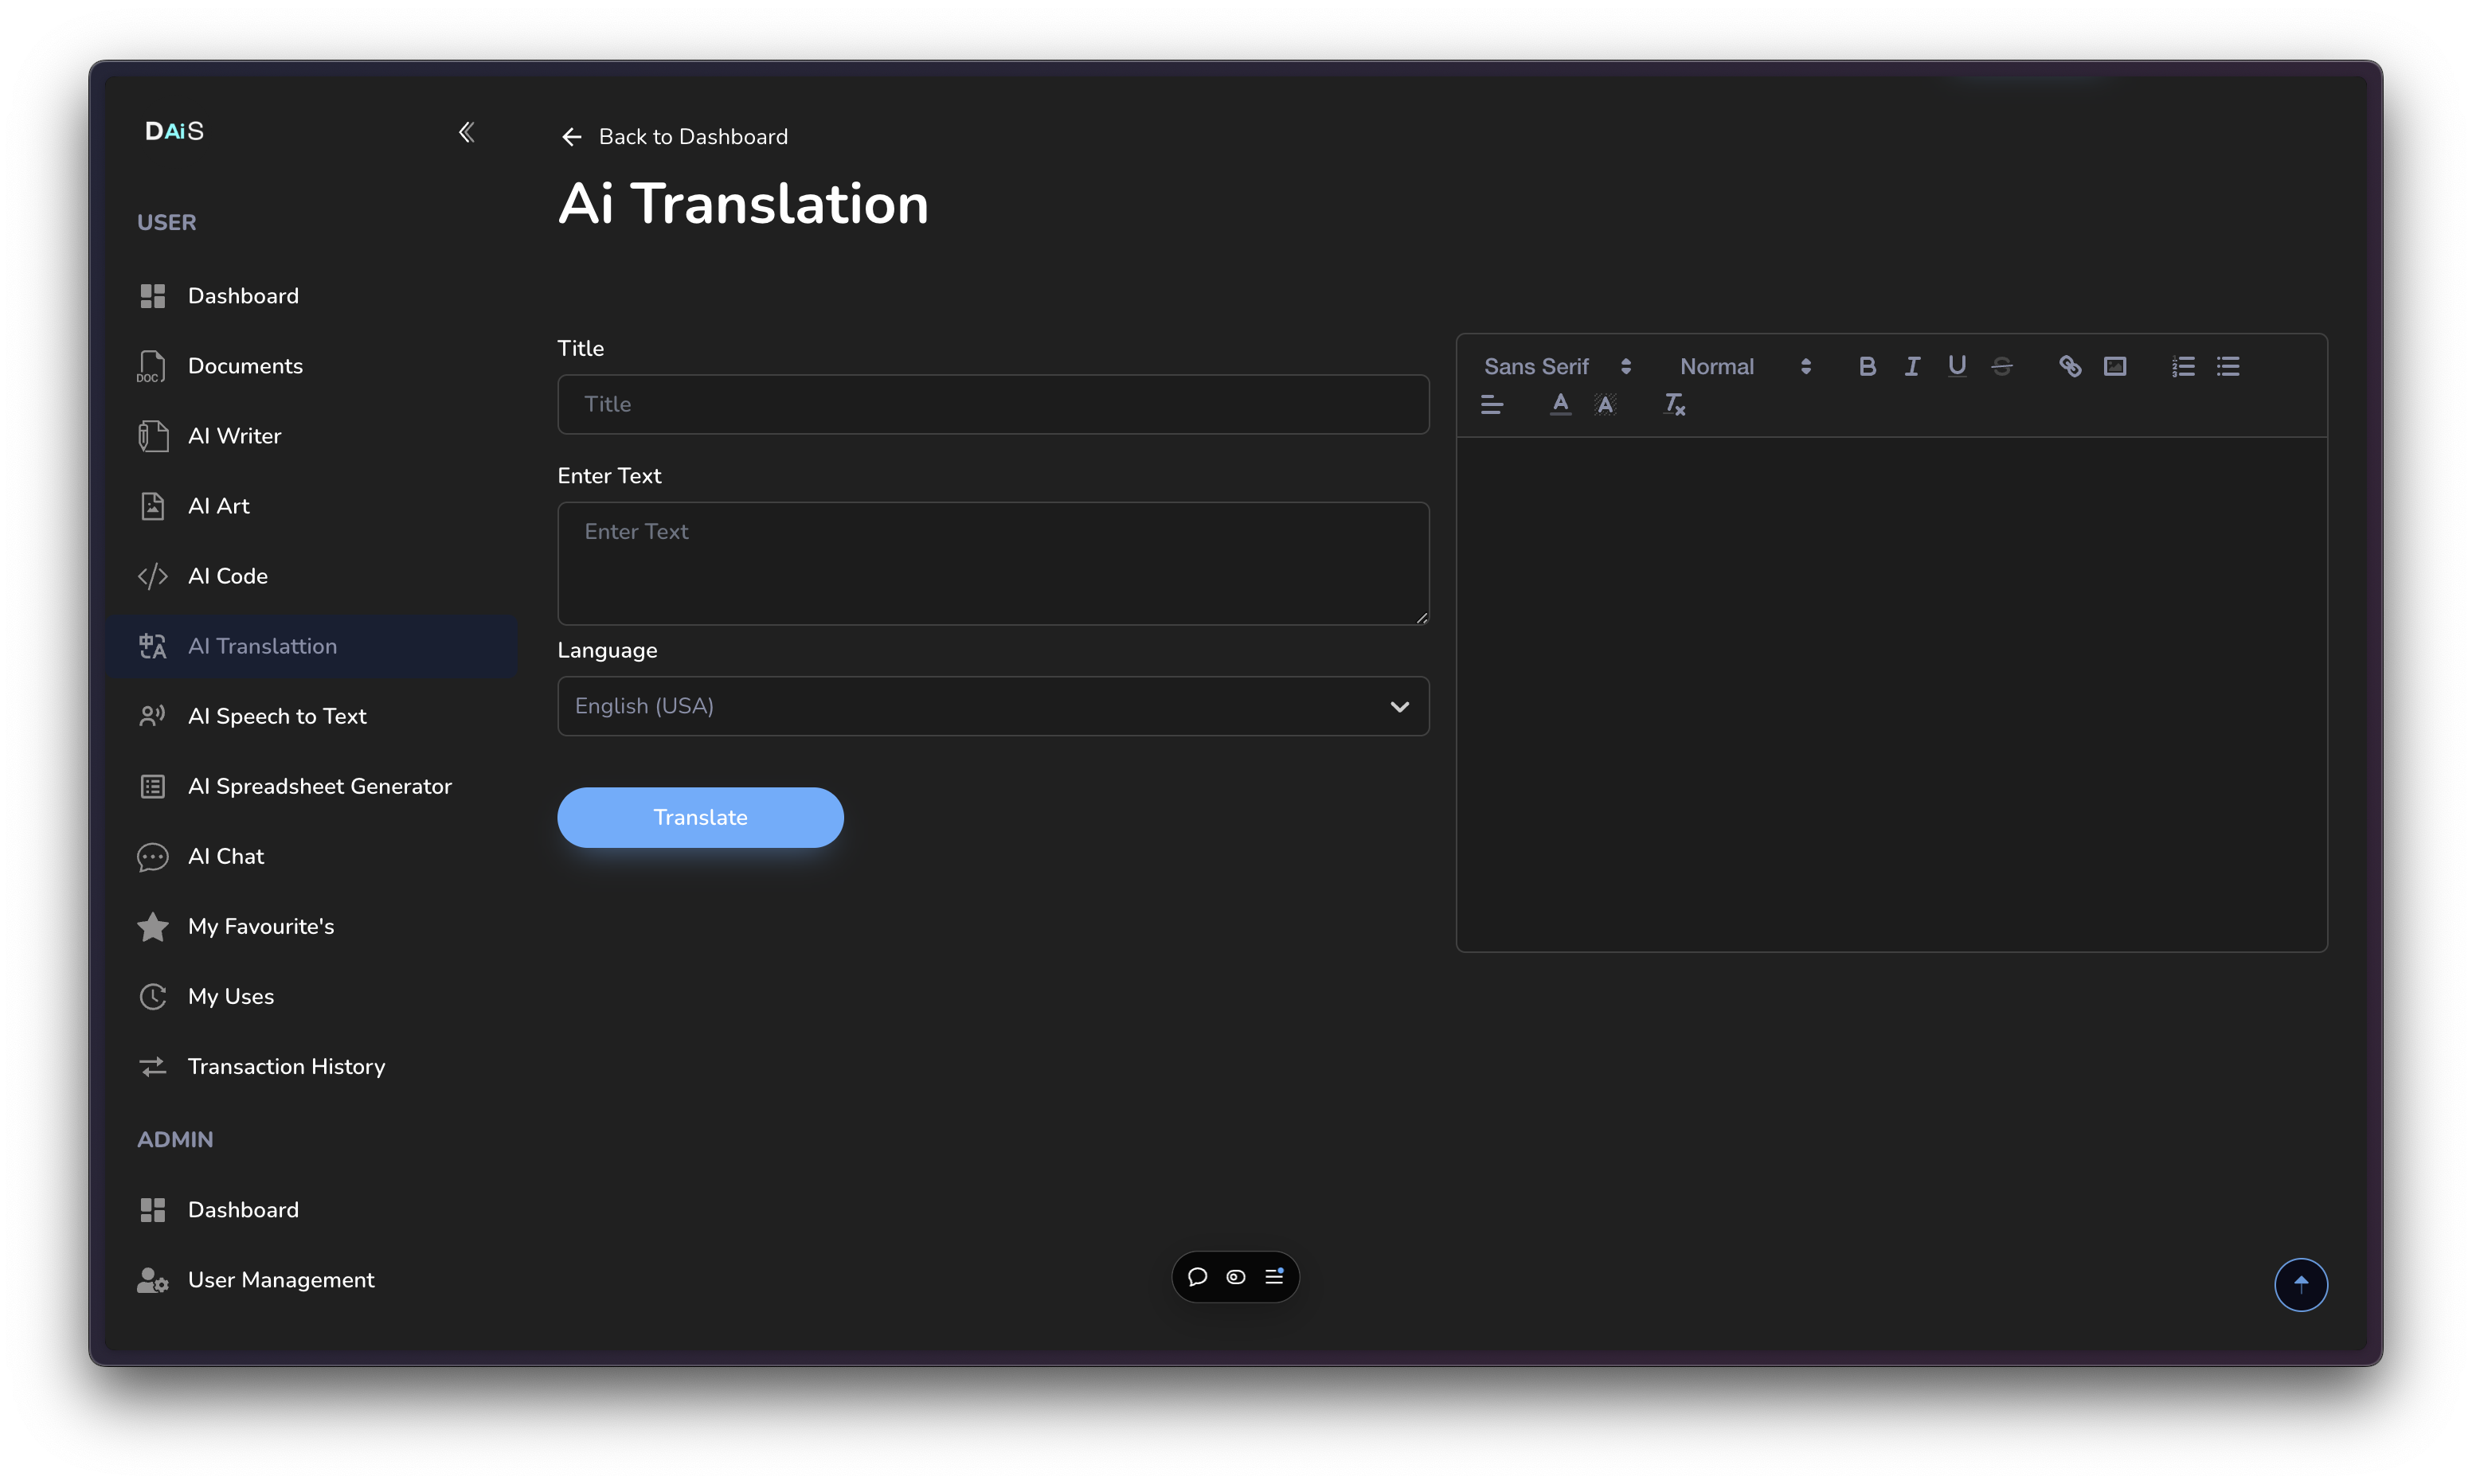The image size is (2472, 1484).
Task: Open the text background highlight picker
Action: click(1605, 404)
